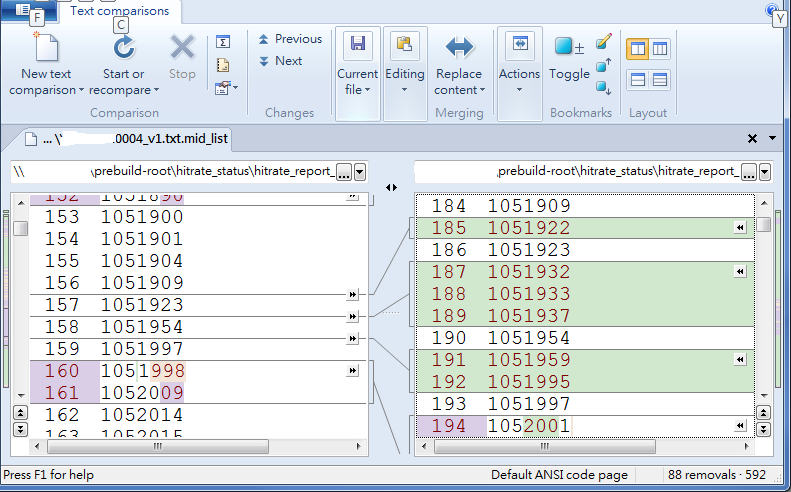Screen dimensions: 791x492
Task: Switch to Text comparisons ribbon tab
Action: (120, 11)
